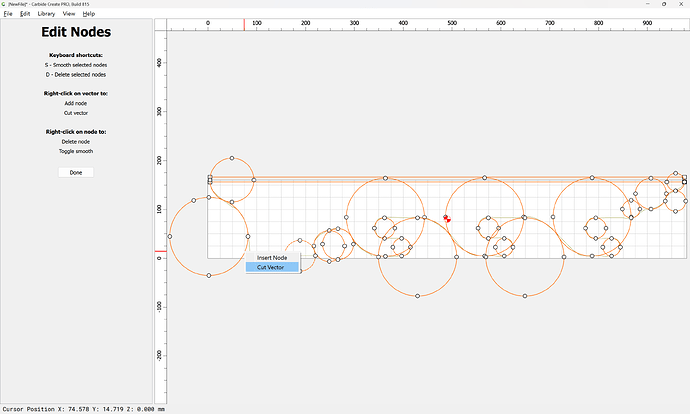The image size is (690, 414).
Task: Click the red marker on the horizontal ruler
Action: tap(244, 24)
